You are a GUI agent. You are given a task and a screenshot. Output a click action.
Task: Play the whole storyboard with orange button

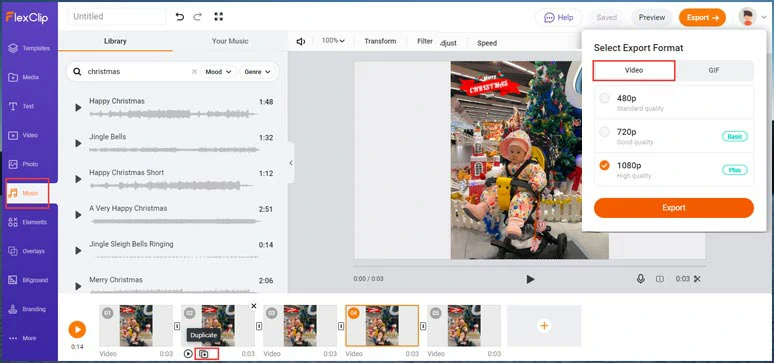tap(77, 329)
